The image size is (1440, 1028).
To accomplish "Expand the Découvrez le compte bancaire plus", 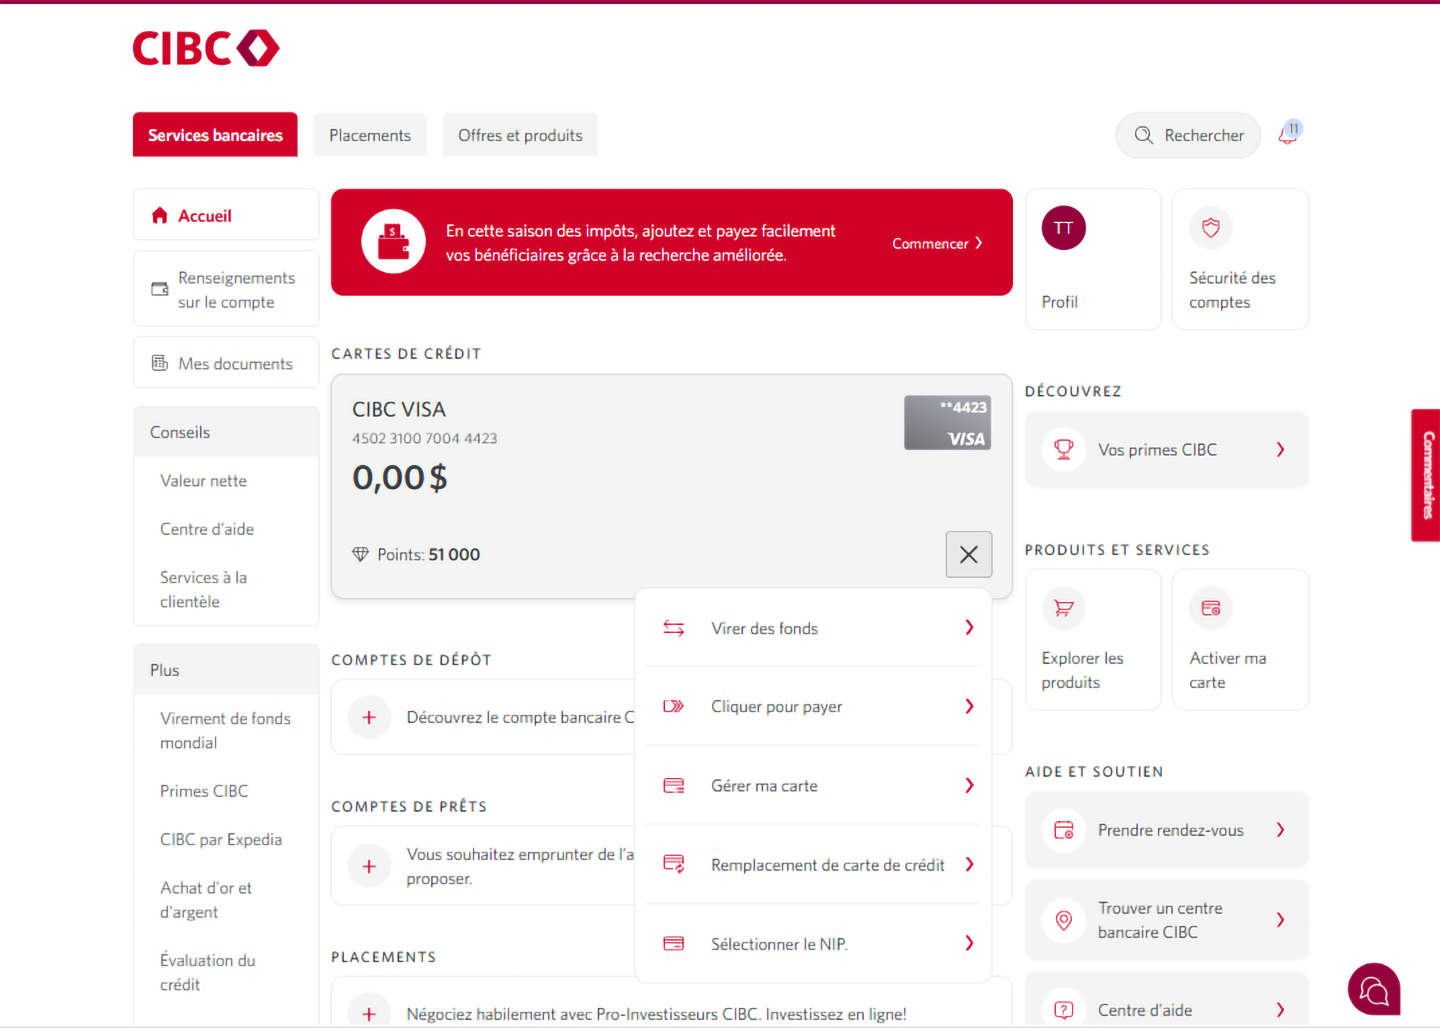I will (x=369, y=717).
